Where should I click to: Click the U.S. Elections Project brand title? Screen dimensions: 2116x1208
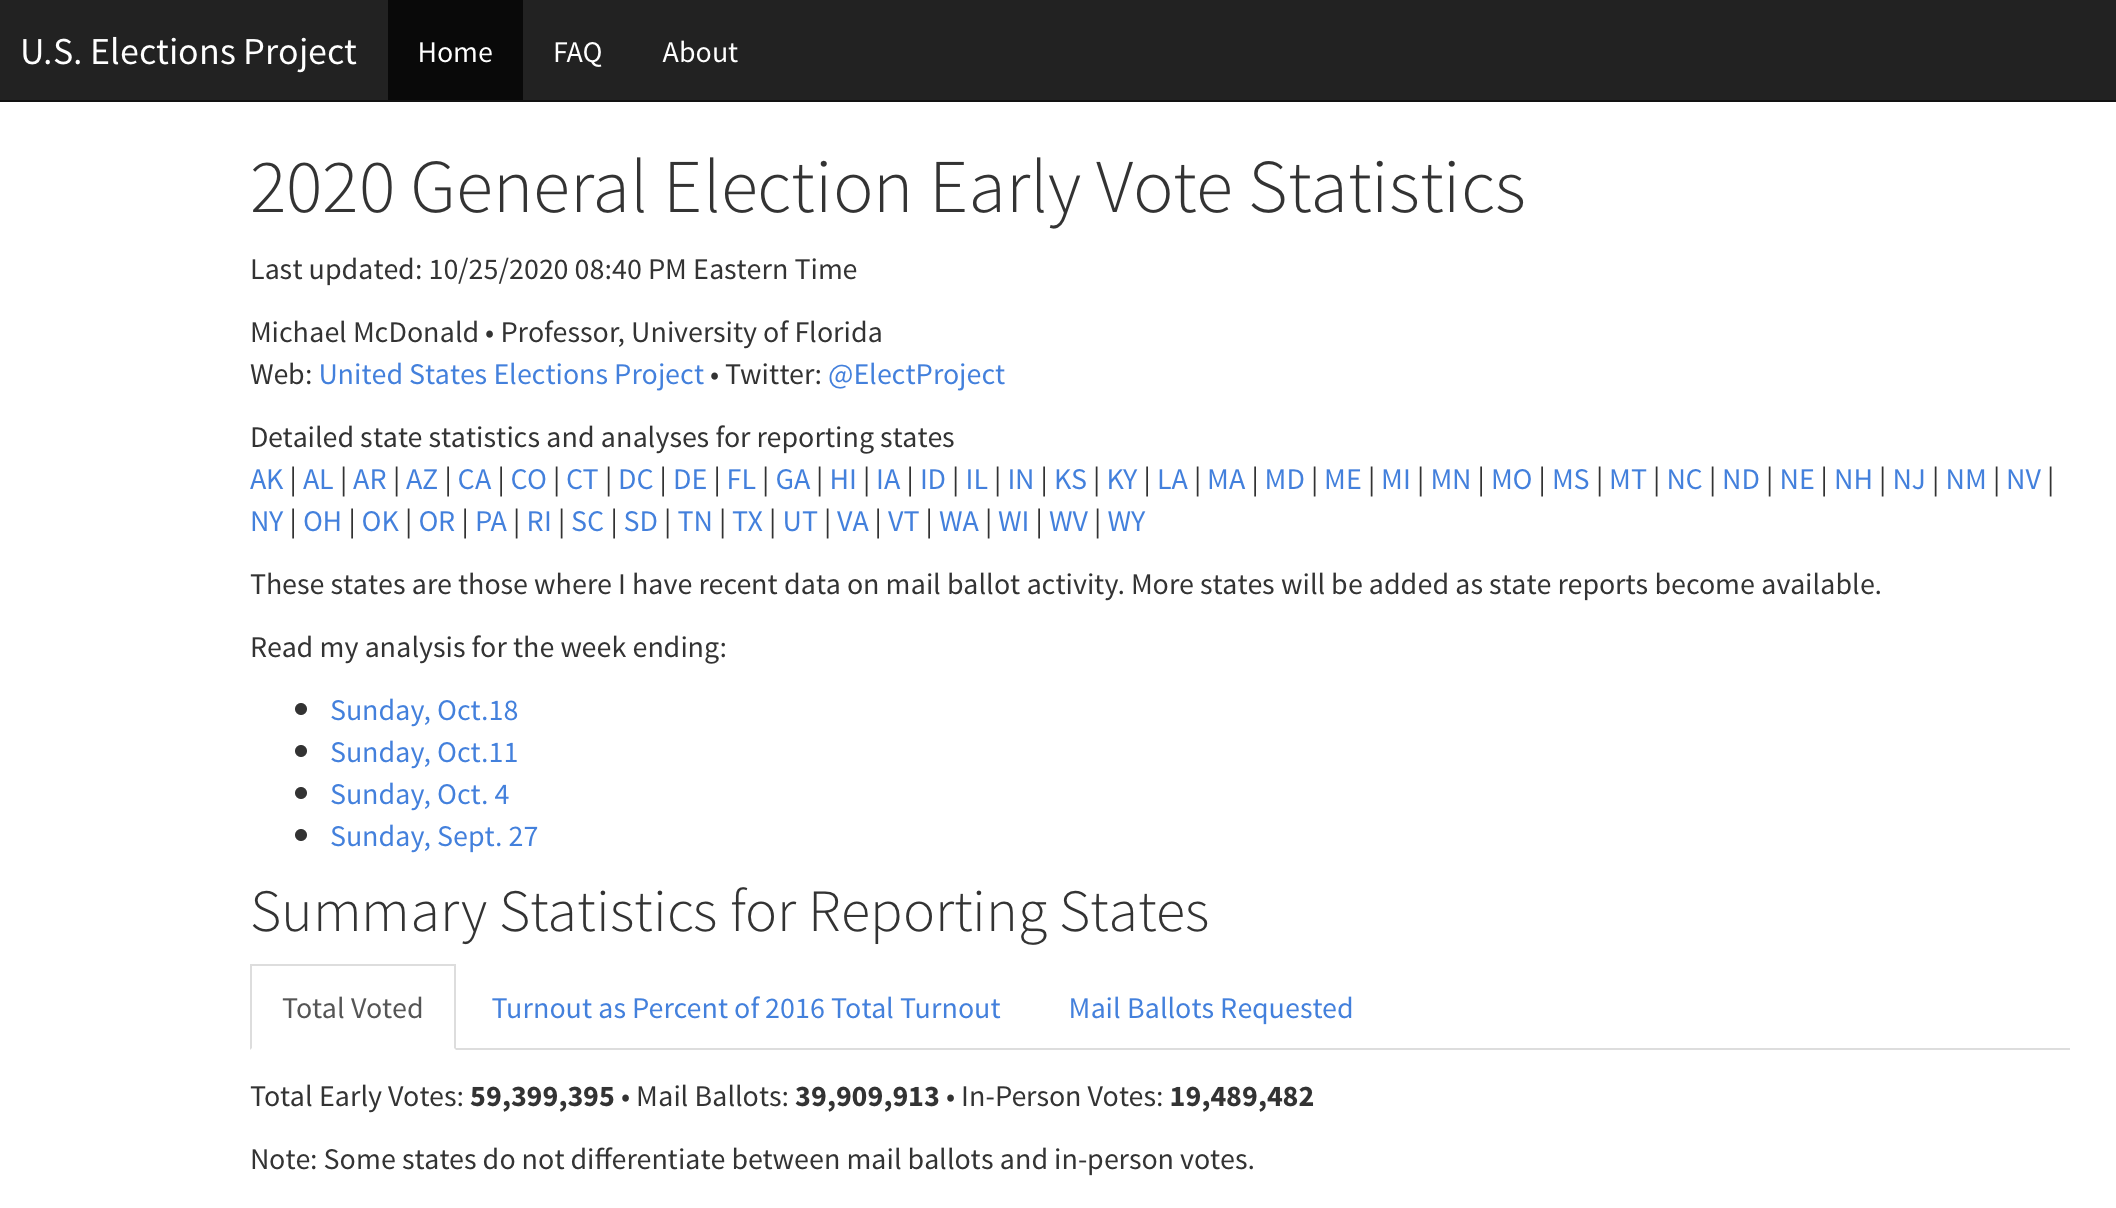[x=188, y=52]
